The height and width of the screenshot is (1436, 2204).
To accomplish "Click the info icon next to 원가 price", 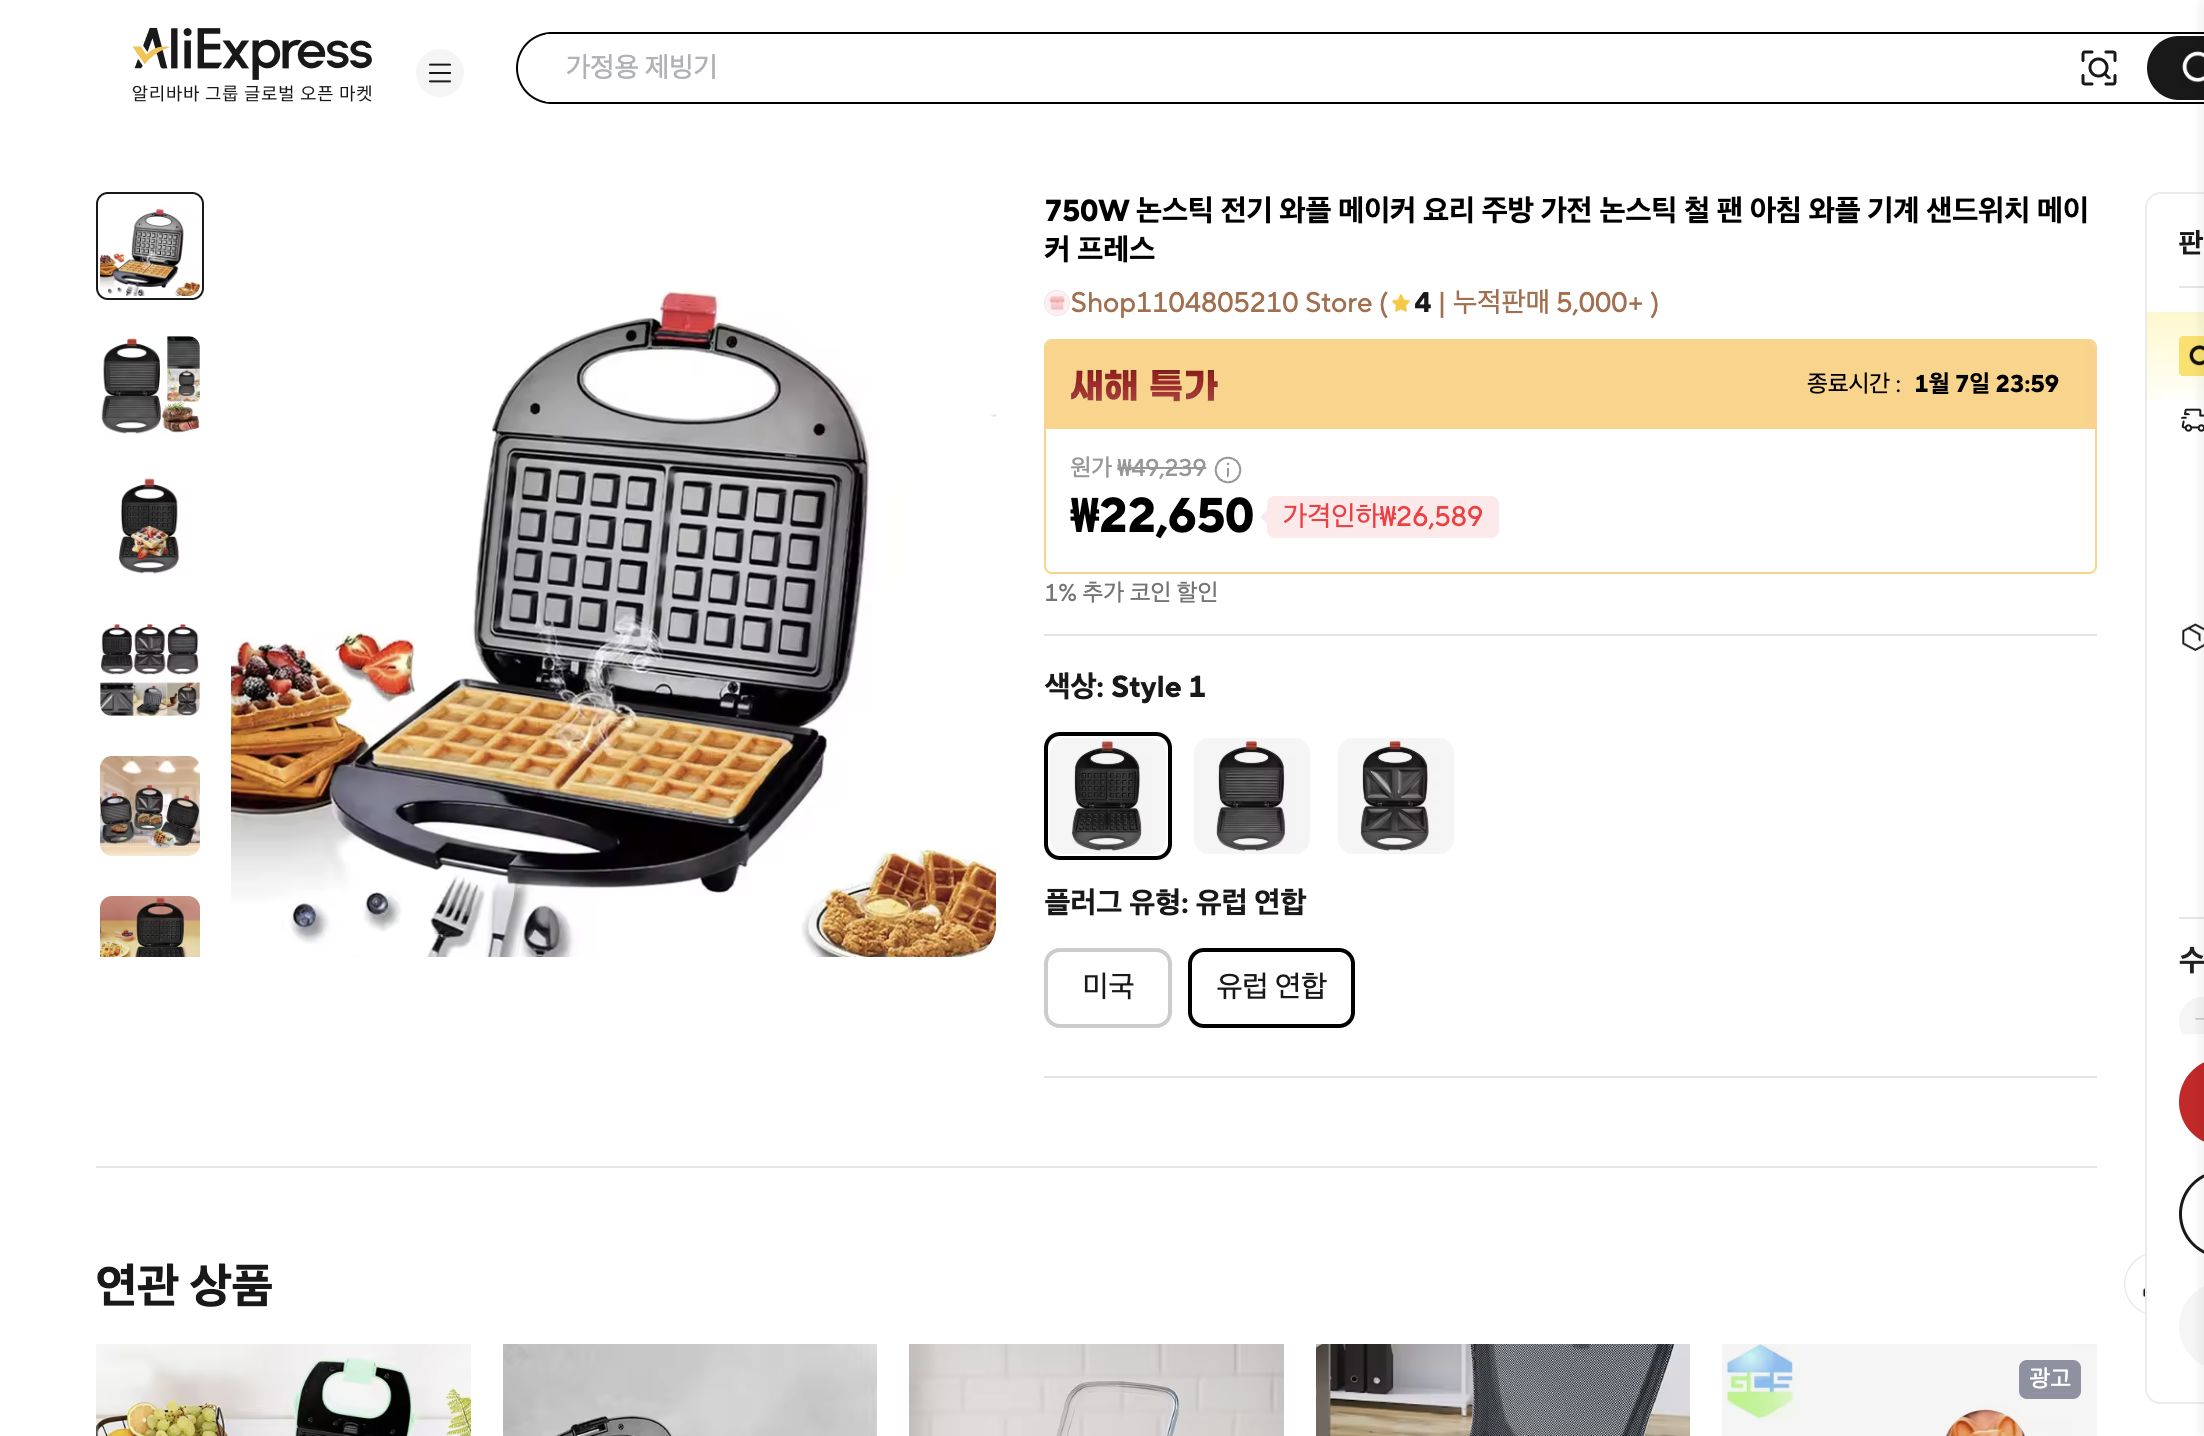I will tap(1228, 470).
